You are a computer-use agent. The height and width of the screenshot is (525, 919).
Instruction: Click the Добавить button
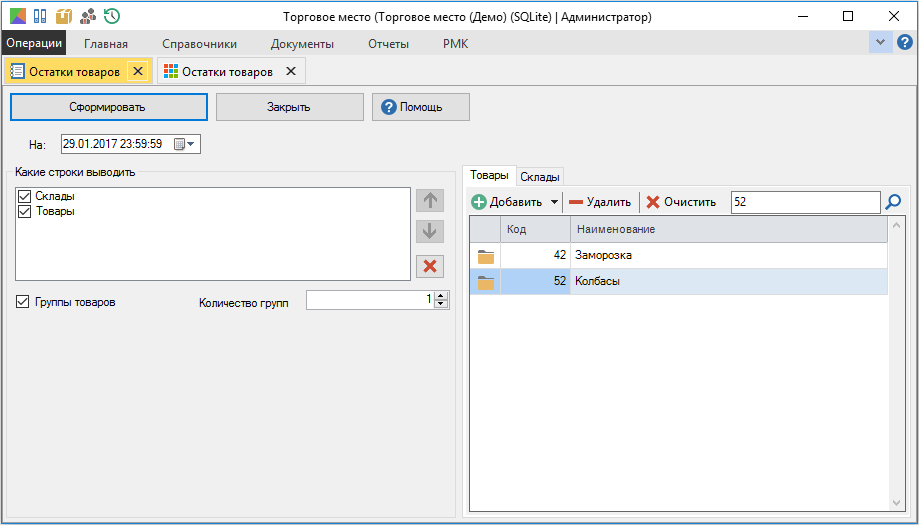507,202
